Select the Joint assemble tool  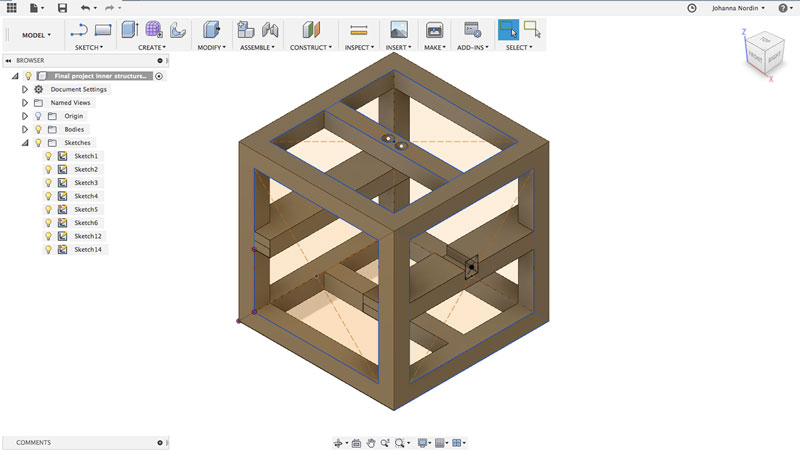pyautogui.click(x=270, y=30)
